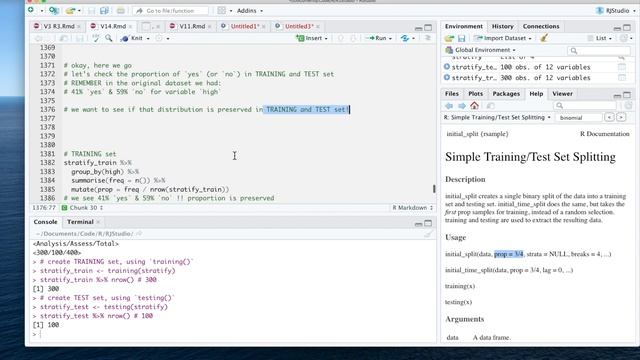Open the Environment tab
The height and width of the screenshot is (360, 640).
(463, 26)
